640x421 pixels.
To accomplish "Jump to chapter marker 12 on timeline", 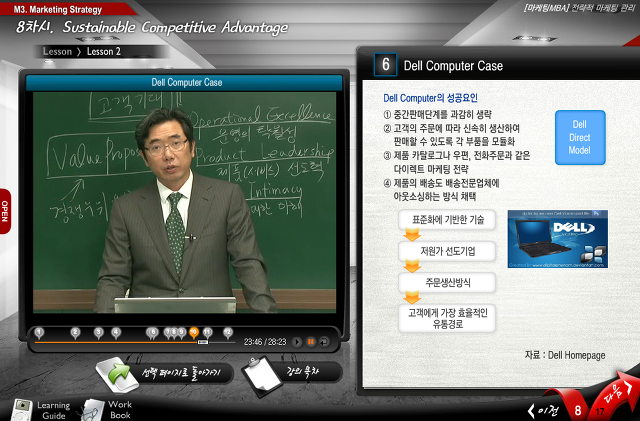I will pyautogui.click(x=228, y=333).
